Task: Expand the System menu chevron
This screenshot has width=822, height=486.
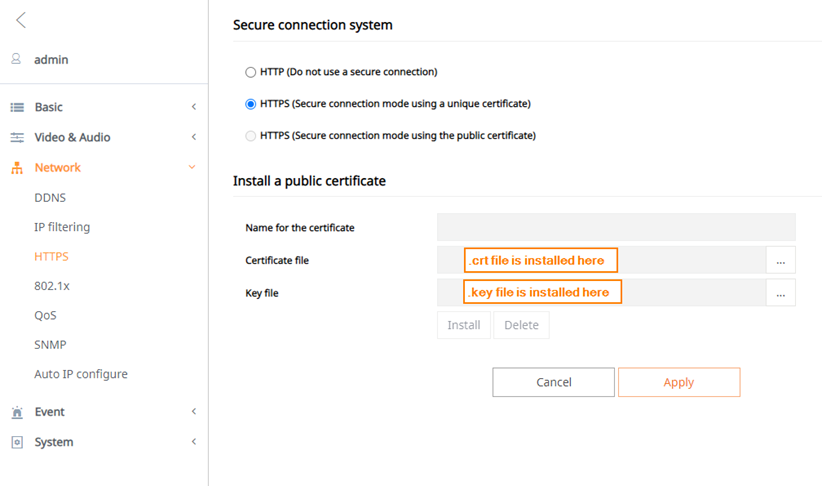Action: click(x=193, y=442)
